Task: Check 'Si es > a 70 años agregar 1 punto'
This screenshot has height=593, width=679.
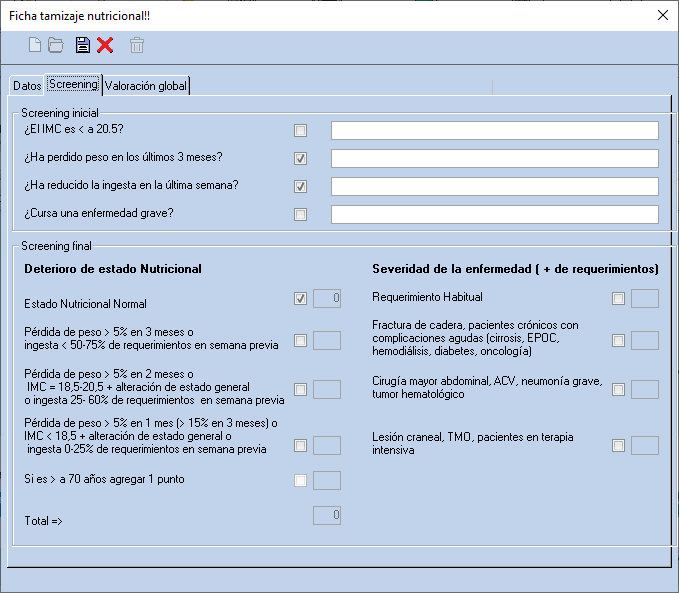Action: click(301, 480)
